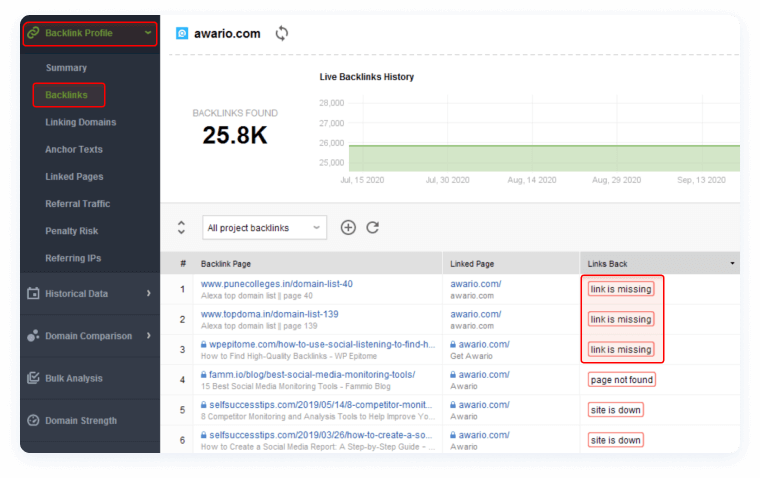Expand the Historical Data section
The height and width of the screenshot is (478, 760).
[x=148, y=294]
